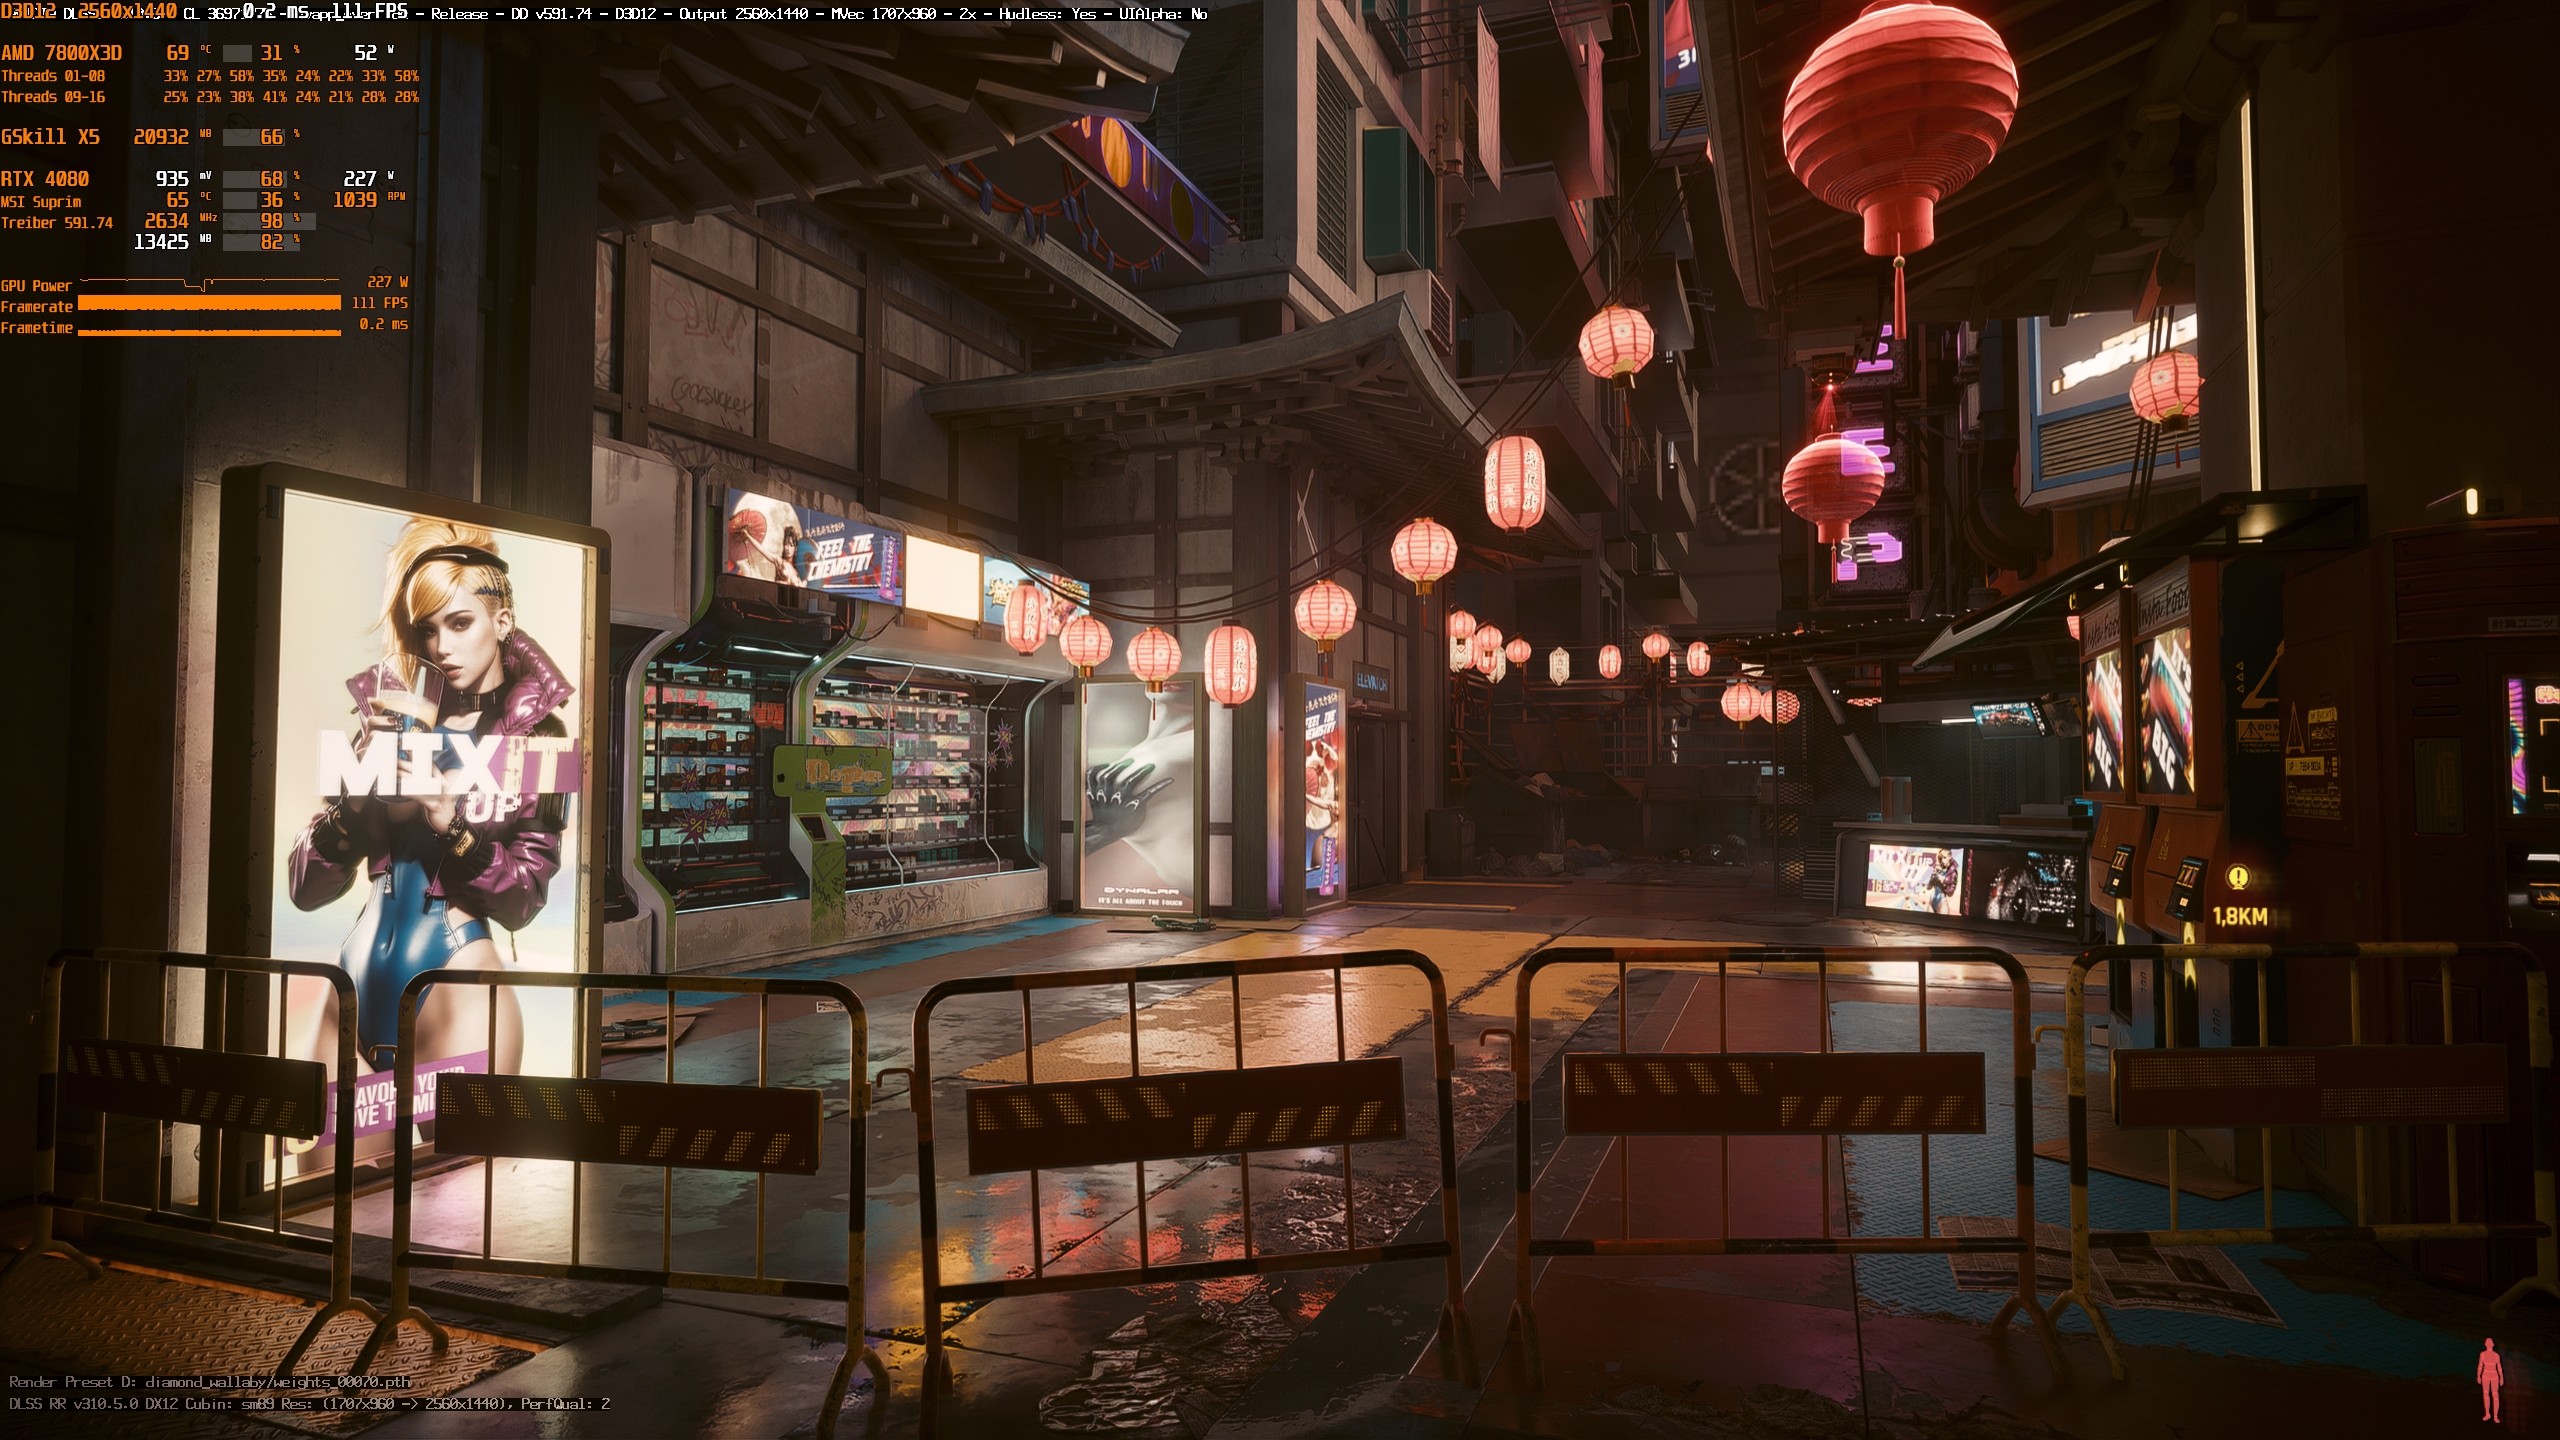
Task: Click the 1,8KM quest distance label
Action: 2240,916
